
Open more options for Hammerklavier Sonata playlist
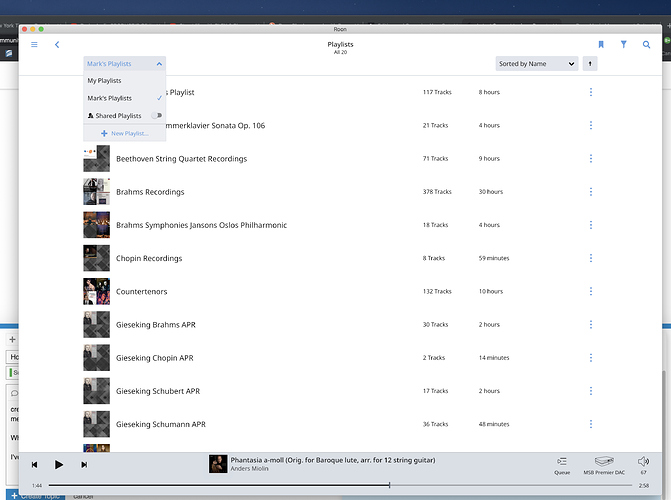point(591,125)
